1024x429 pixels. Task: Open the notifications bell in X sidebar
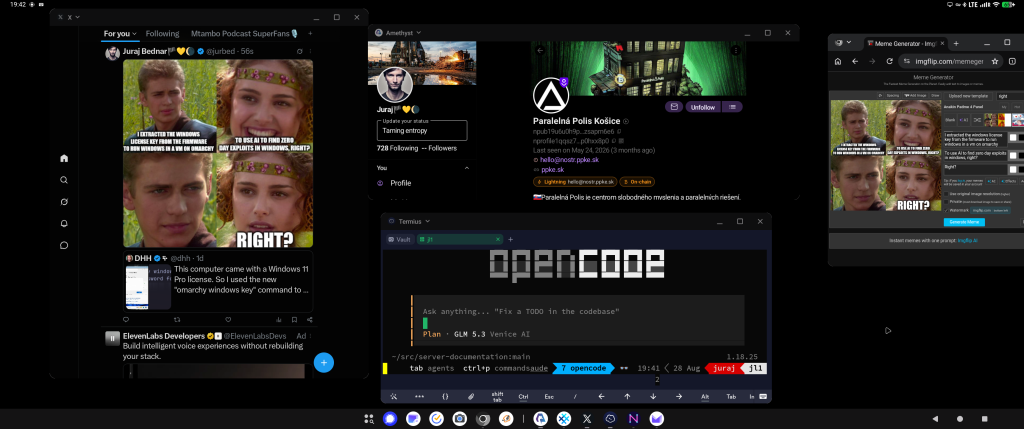point(64,224)
